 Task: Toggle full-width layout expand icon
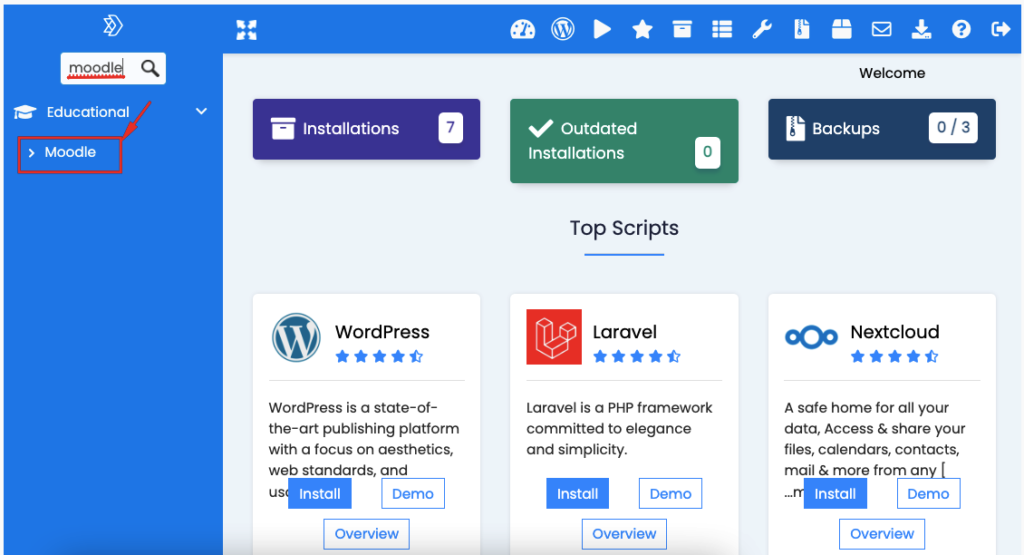[246, 29]
